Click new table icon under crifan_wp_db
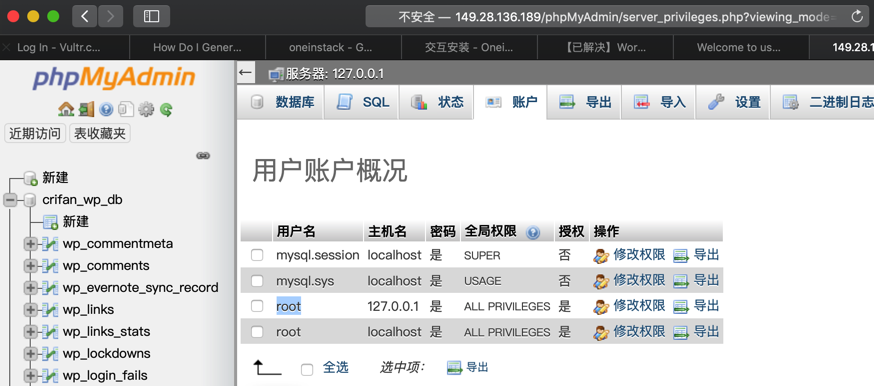This screenshot has height=386, width=874. [x=51, y=222]
